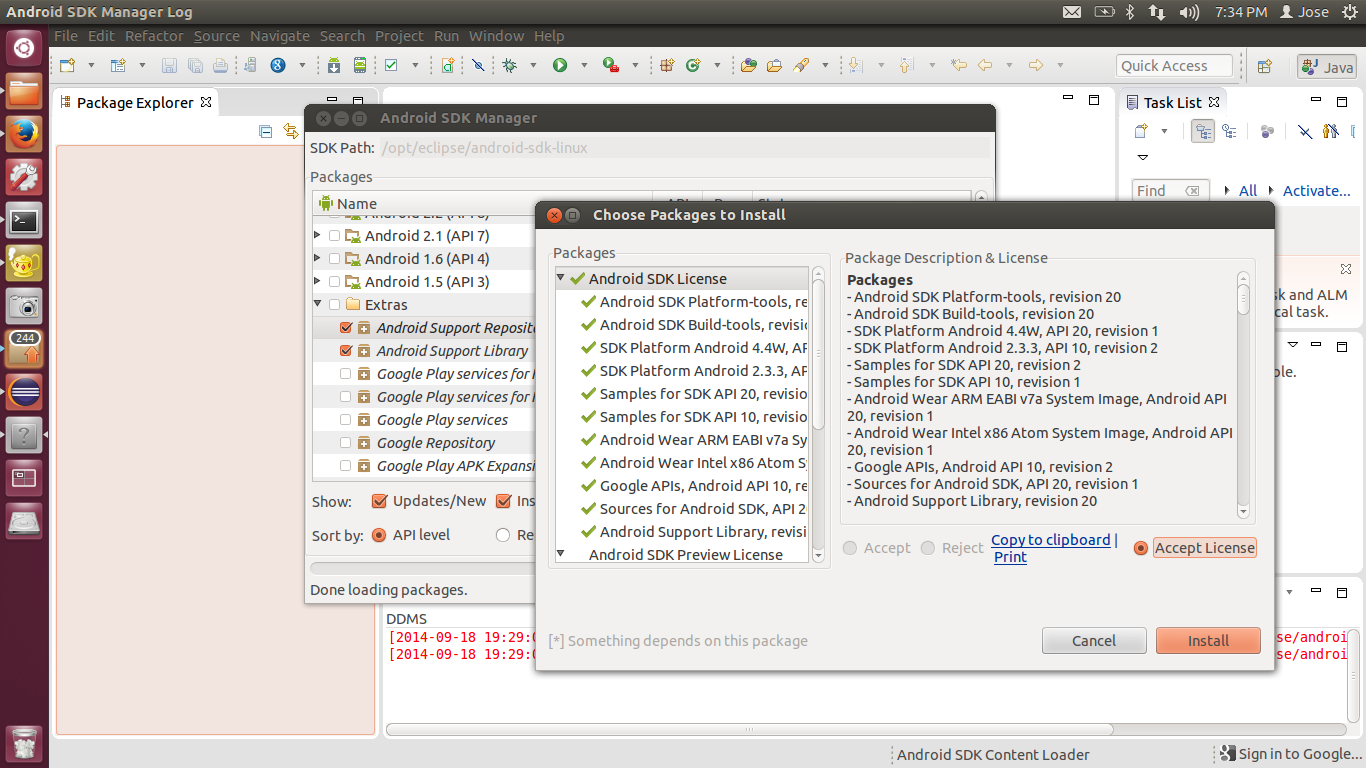The height and width of the screenshot is (768, 1366).
Task: Toggle the Updates/New show checkbox
Action: tap(379, 501)
